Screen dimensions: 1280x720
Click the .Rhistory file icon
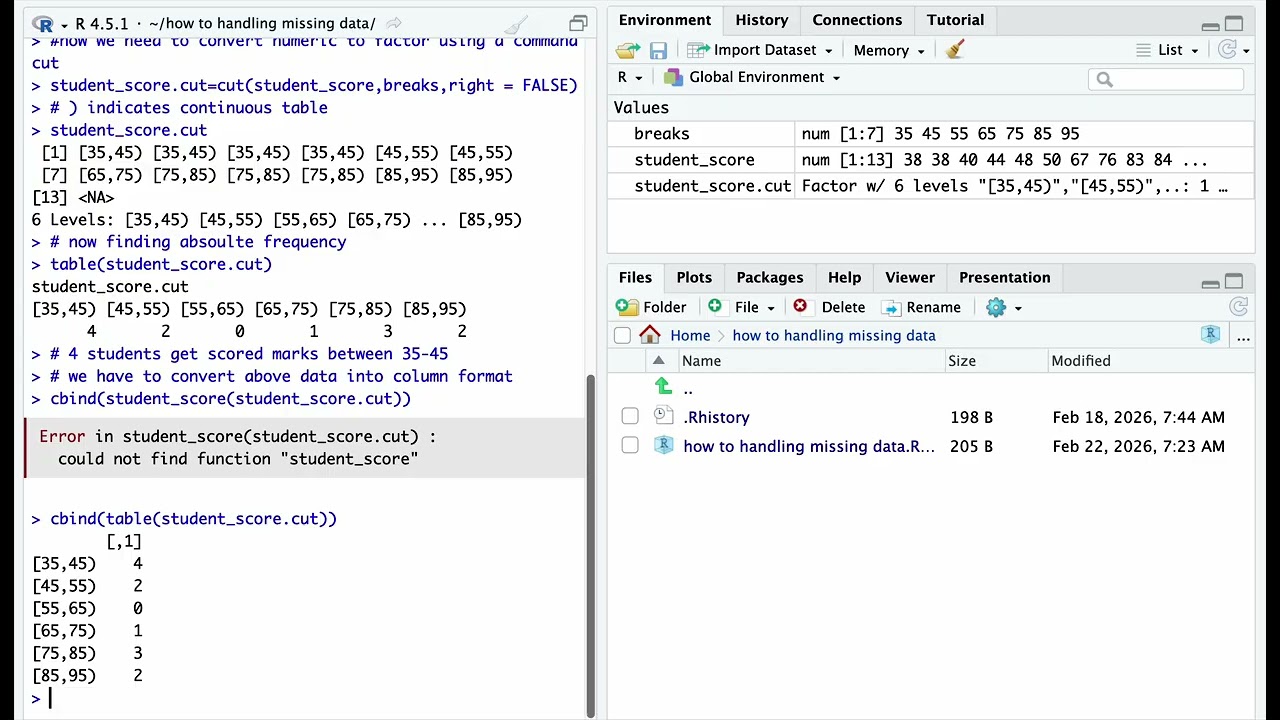pyautogui.click(x=663, y=416)
